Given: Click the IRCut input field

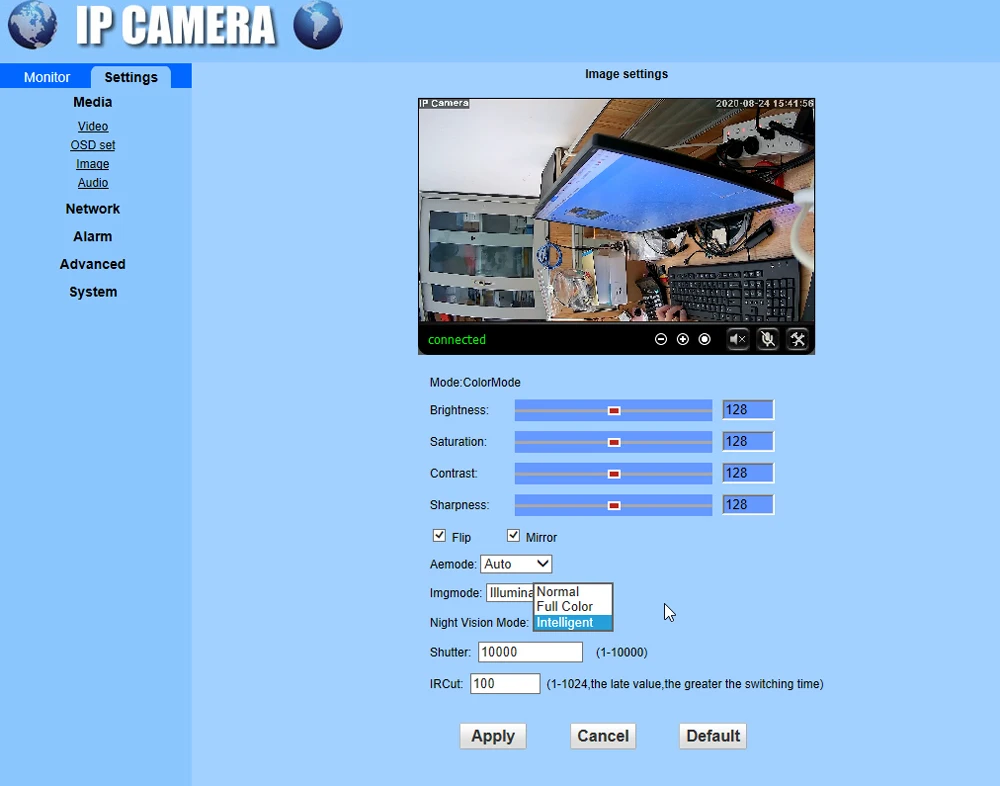Looking at the screenshot, I should [x=505, y=683].
